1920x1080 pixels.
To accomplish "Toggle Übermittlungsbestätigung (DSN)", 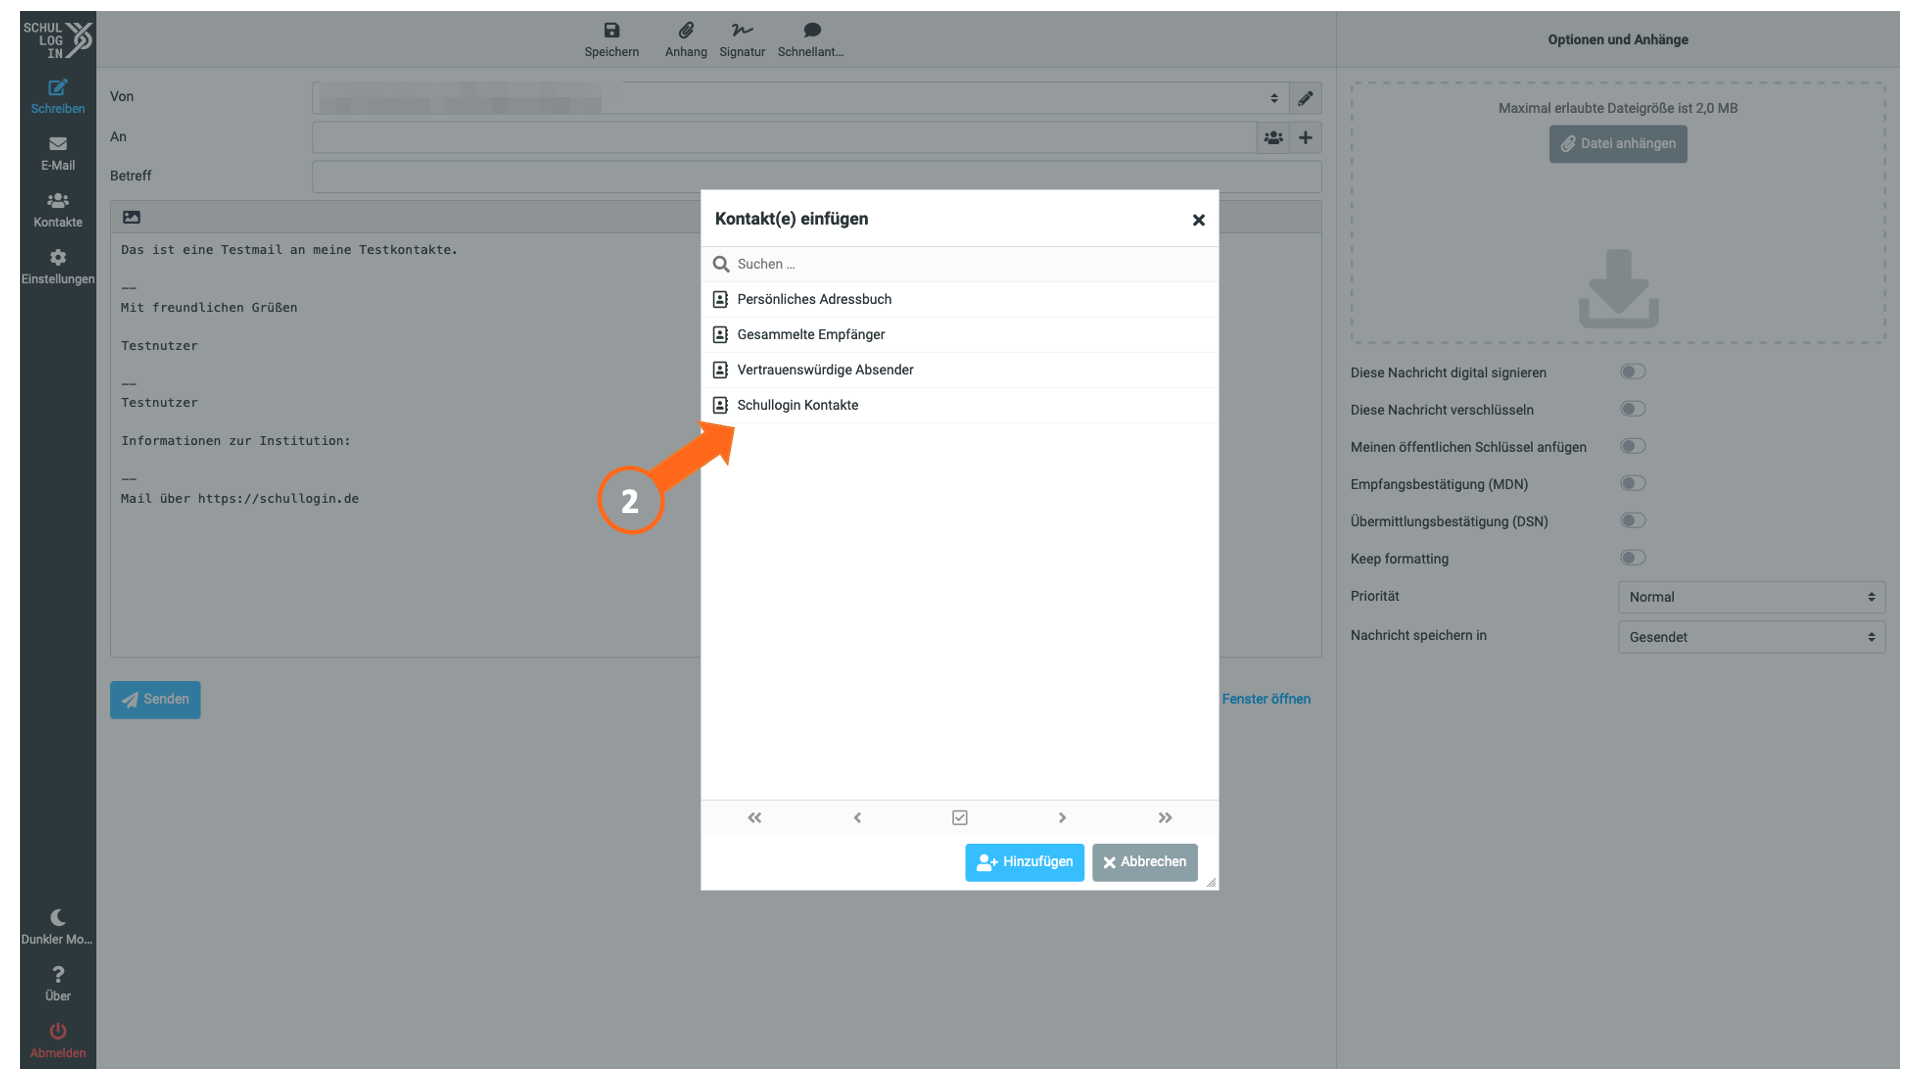I will [1632, 520].
